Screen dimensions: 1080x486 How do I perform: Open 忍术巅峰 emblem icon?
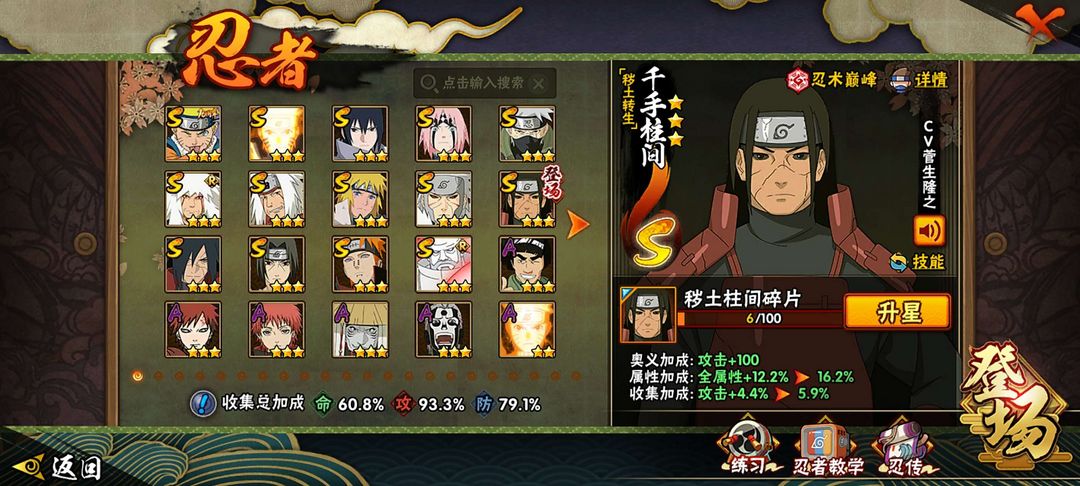[x=798, y=80]
